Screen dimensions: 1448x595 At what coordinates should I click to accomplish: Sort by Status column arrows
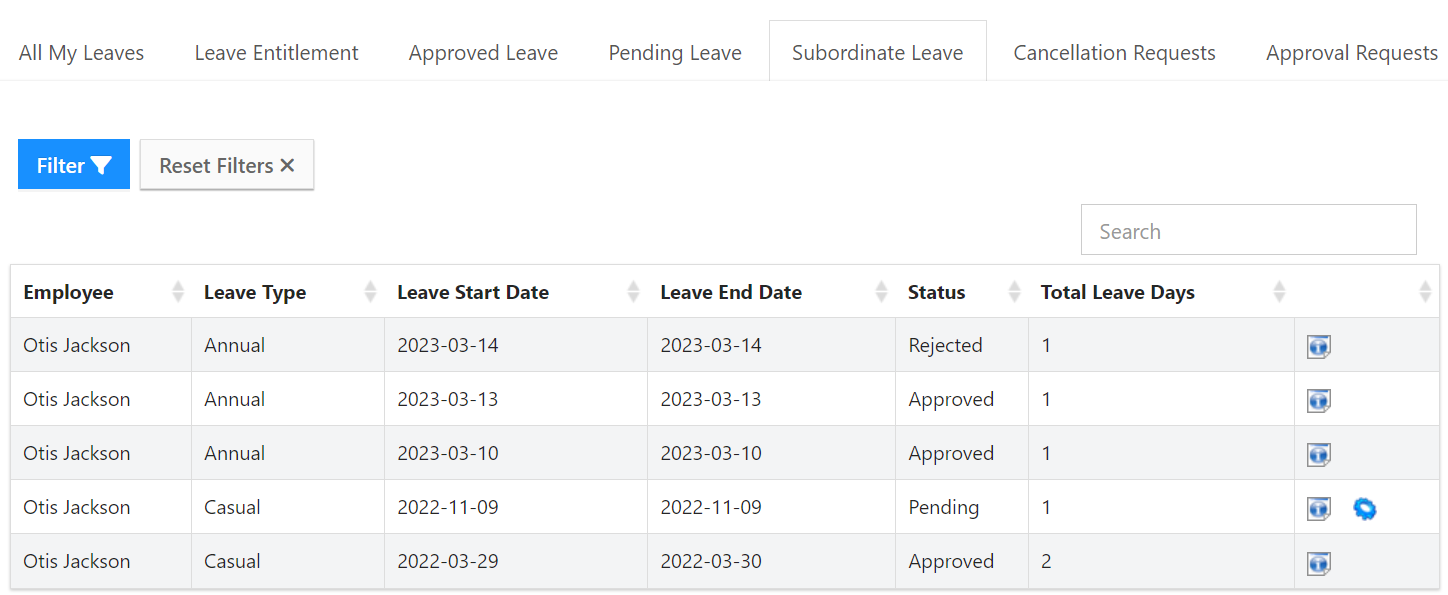tap(1015, 292)
